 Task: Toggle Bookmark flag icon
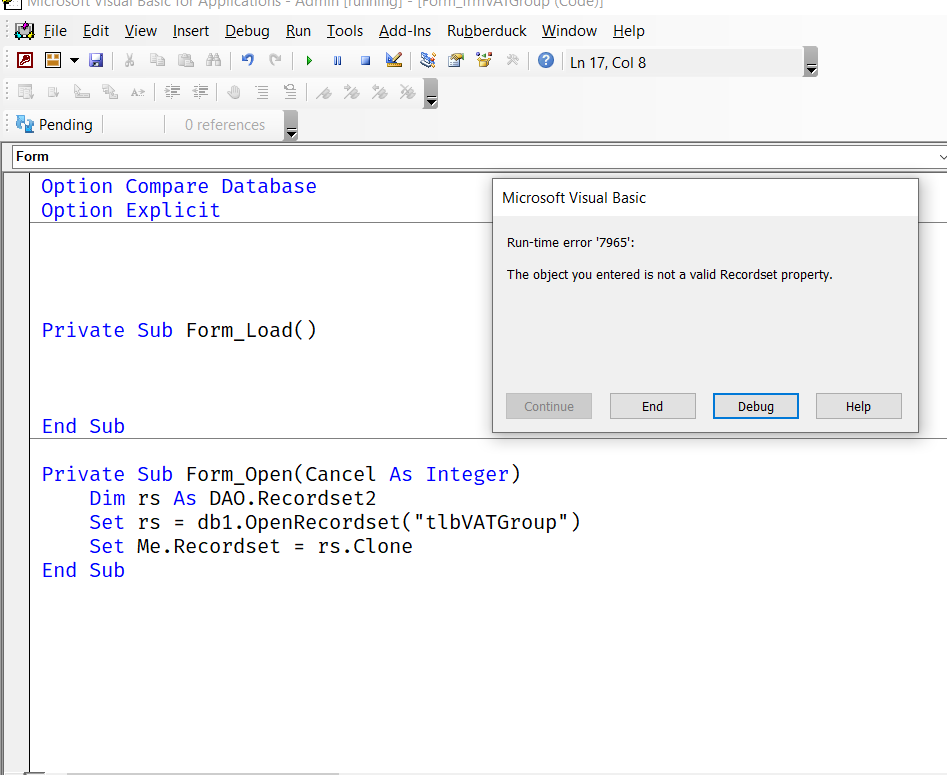click(x=324, y=92)
